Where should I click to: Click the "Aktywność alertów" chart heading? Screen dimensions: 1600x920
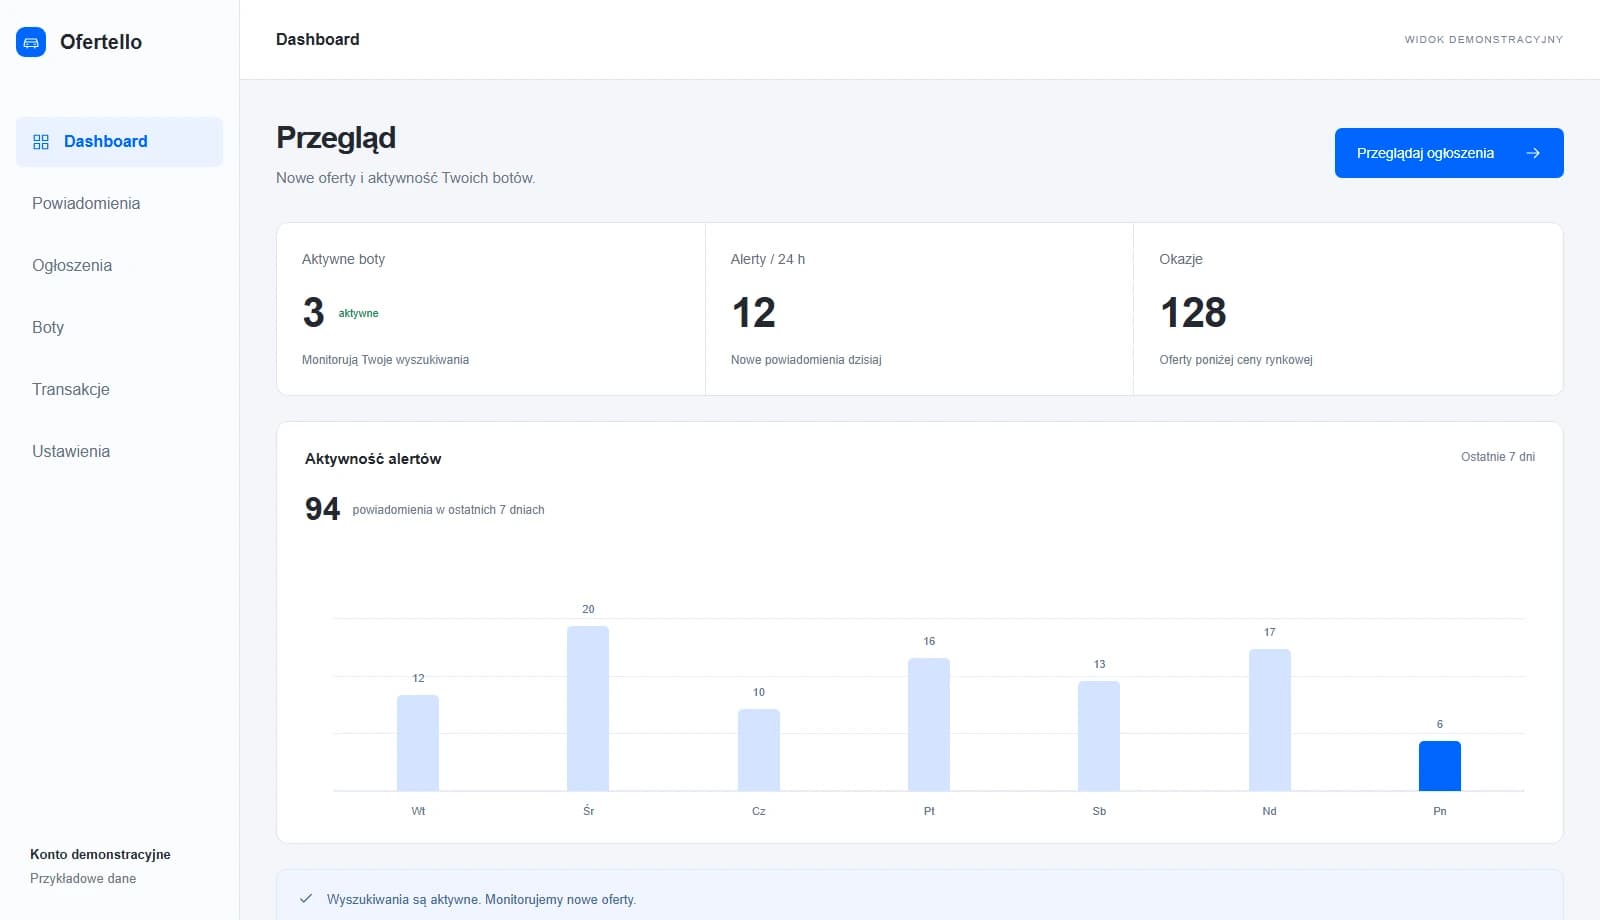point(373,459)
